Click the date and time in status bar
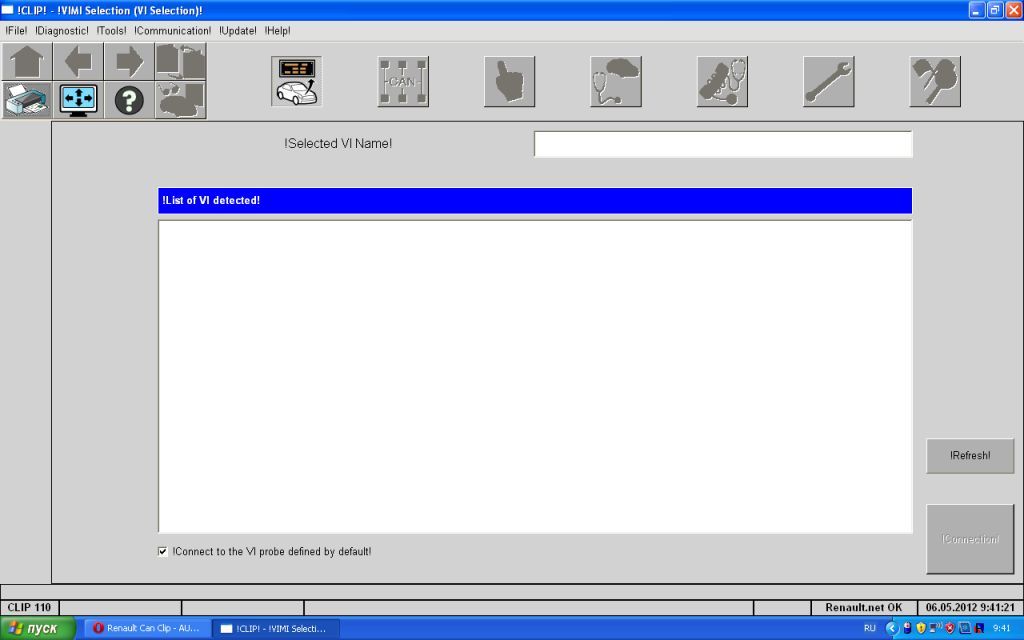The image size is (1024, 640). pyautogui.click(x=970, y=607)
